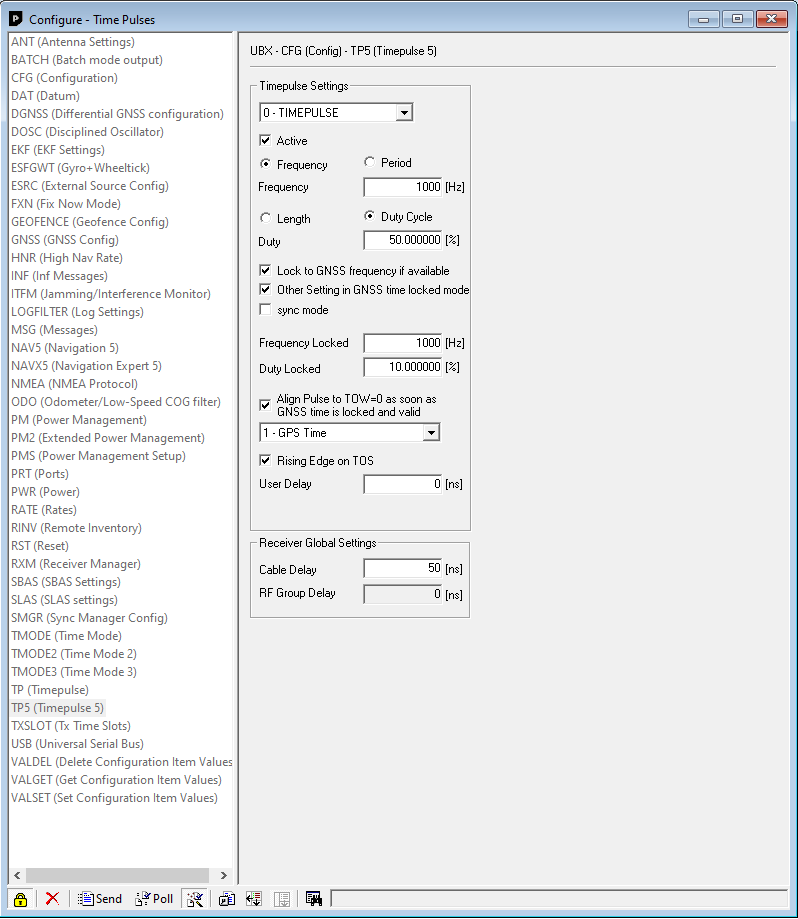This screenshot has height=919, width=798.
Task: Click the Send message button
Action: point(100,898)
